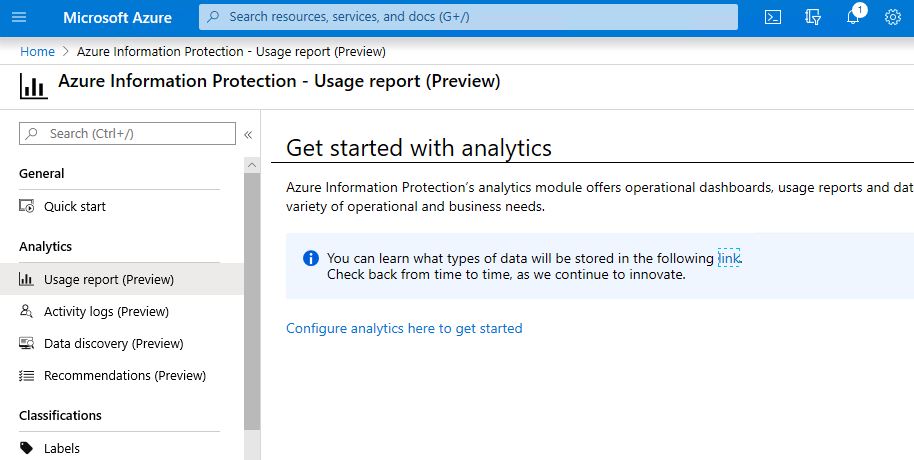
Task: Click the 'Classifications' section heading
Action: tap(60, 415)
